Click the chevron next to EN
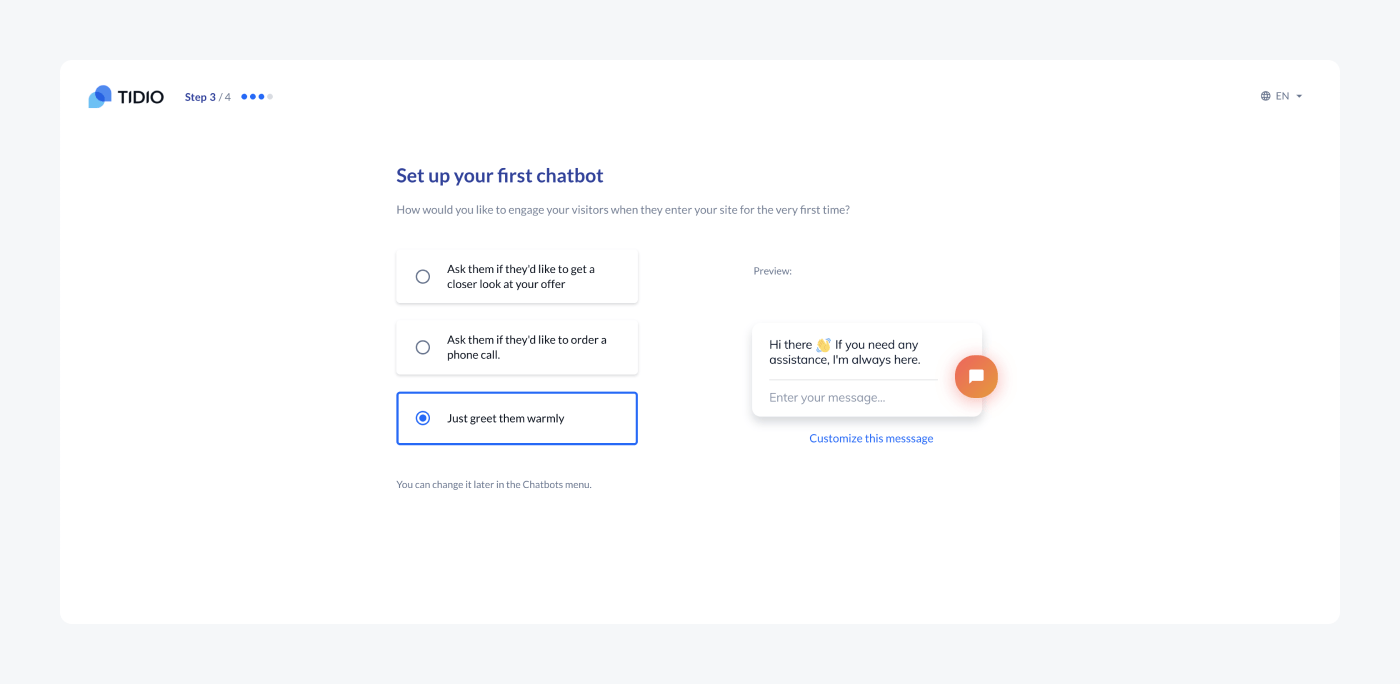 pos(1299,97)
